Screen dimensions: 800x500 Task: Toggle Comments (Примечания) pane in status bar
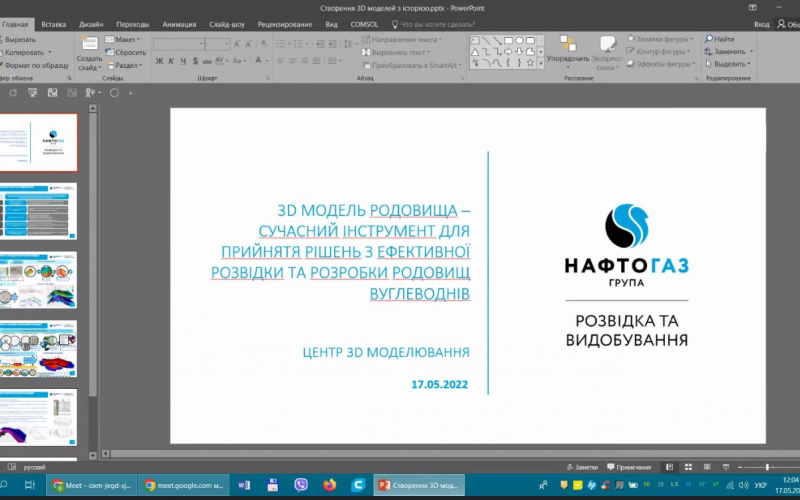click(629, 467)
